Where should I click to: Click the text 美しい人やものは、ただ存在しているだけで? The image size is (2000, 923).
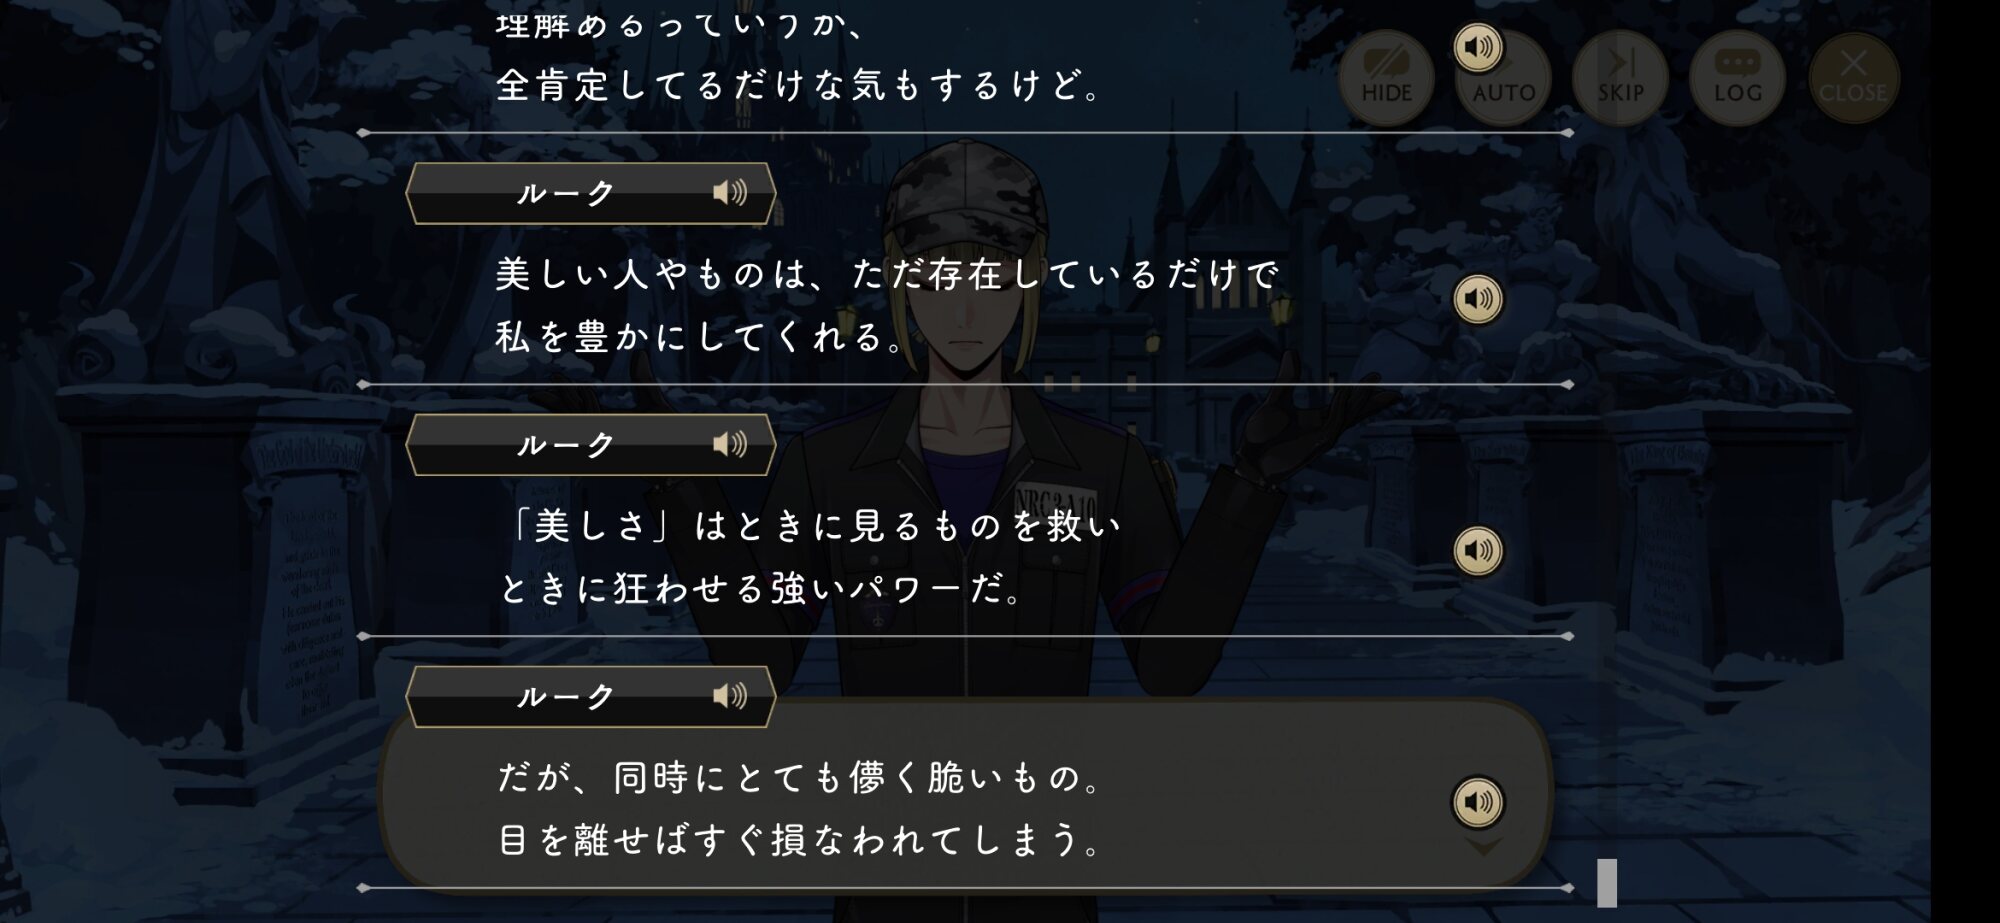point(887,274)
